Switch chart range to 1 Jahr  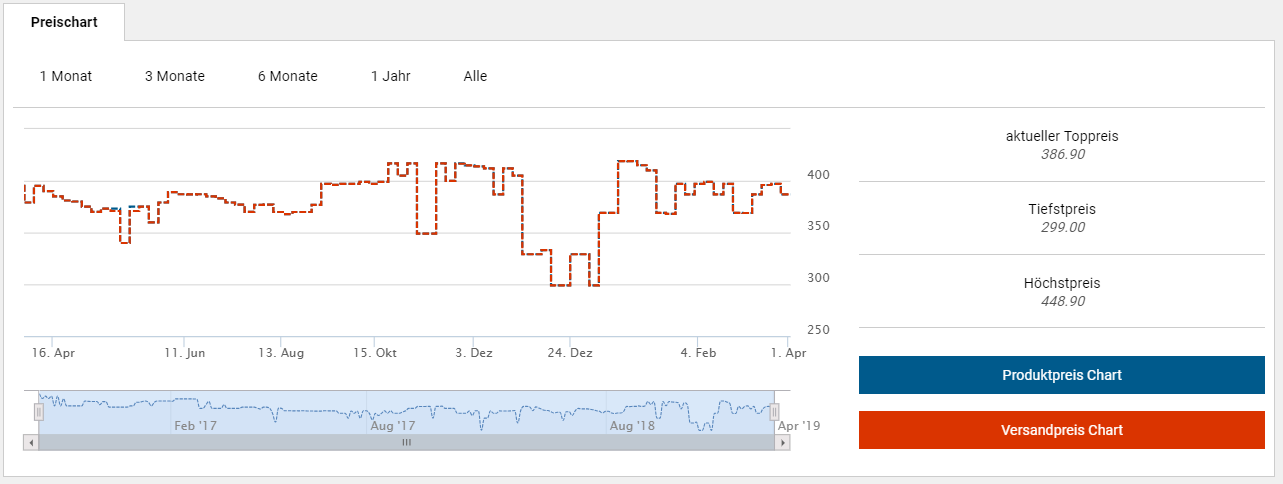coord(391,76)
